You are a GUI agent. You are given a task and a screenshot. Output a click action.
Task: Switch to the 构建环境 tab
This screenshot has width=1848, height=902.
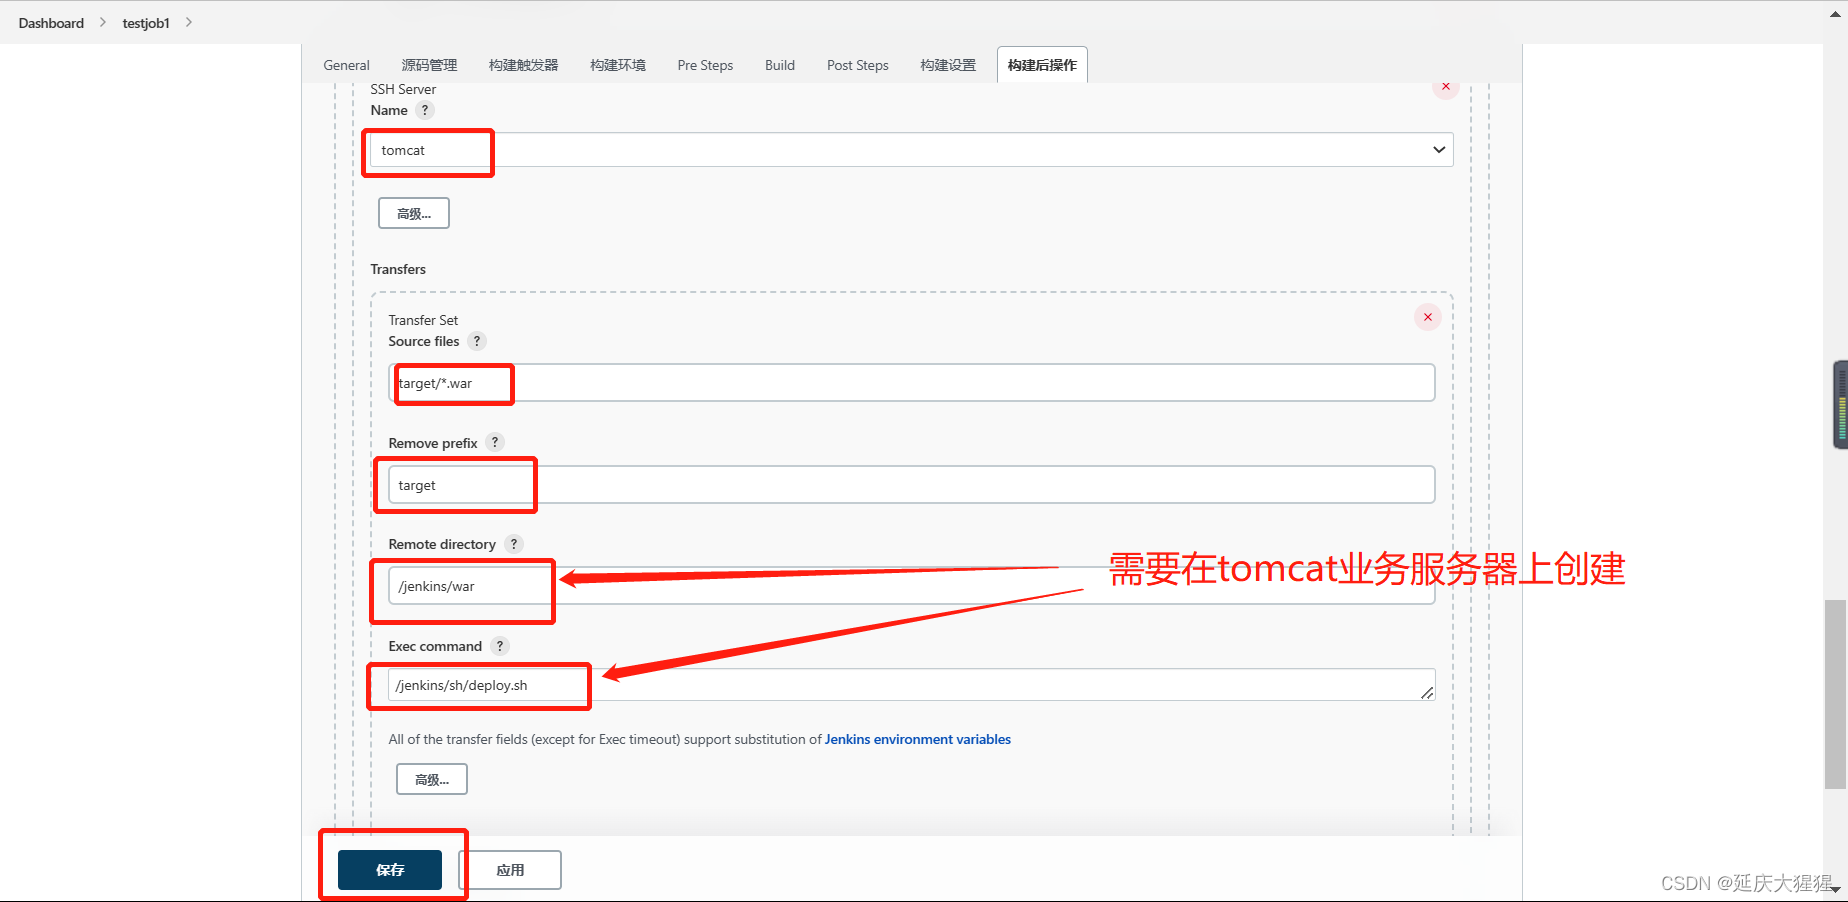618,65
